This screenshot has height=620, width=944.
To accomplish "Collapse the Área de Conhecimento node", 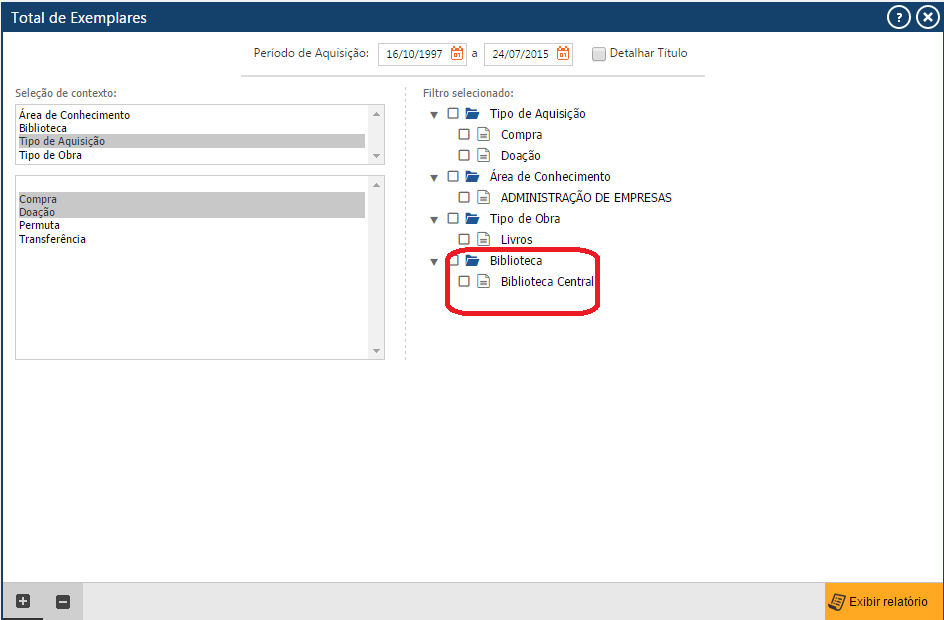I will pyautogui.click(x=433, y=176).
